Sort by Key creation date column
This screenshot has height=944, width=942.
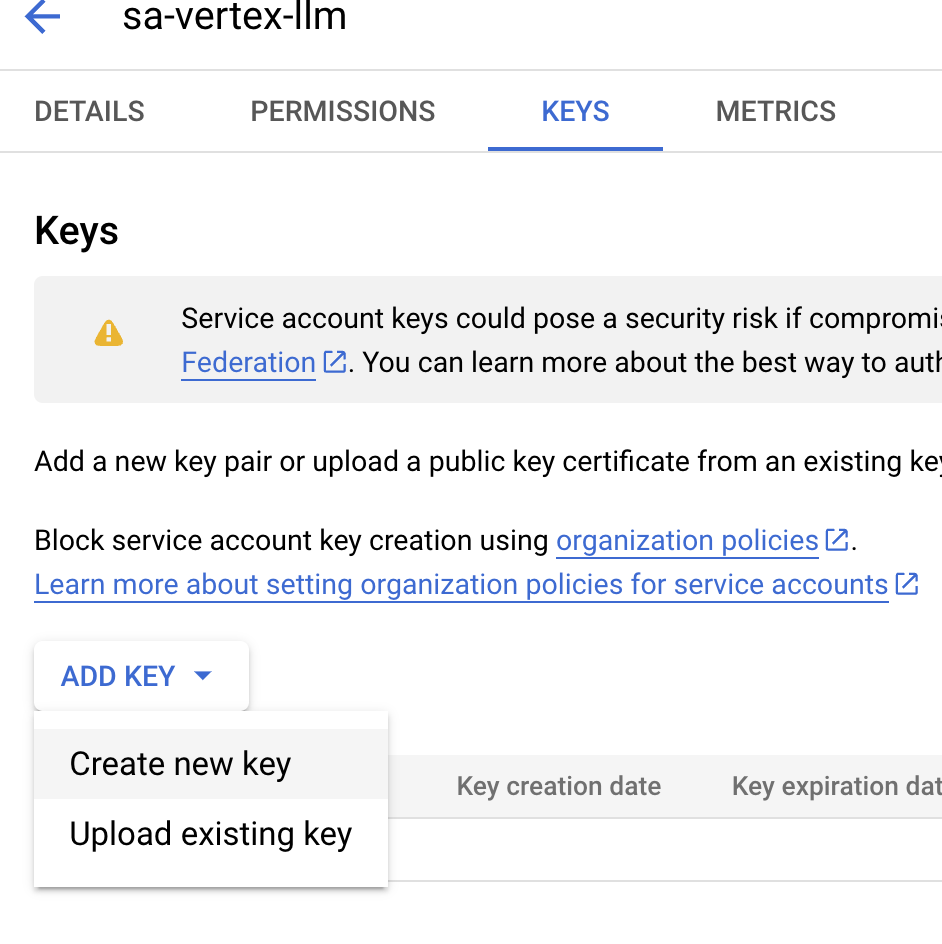pos(559,786)
